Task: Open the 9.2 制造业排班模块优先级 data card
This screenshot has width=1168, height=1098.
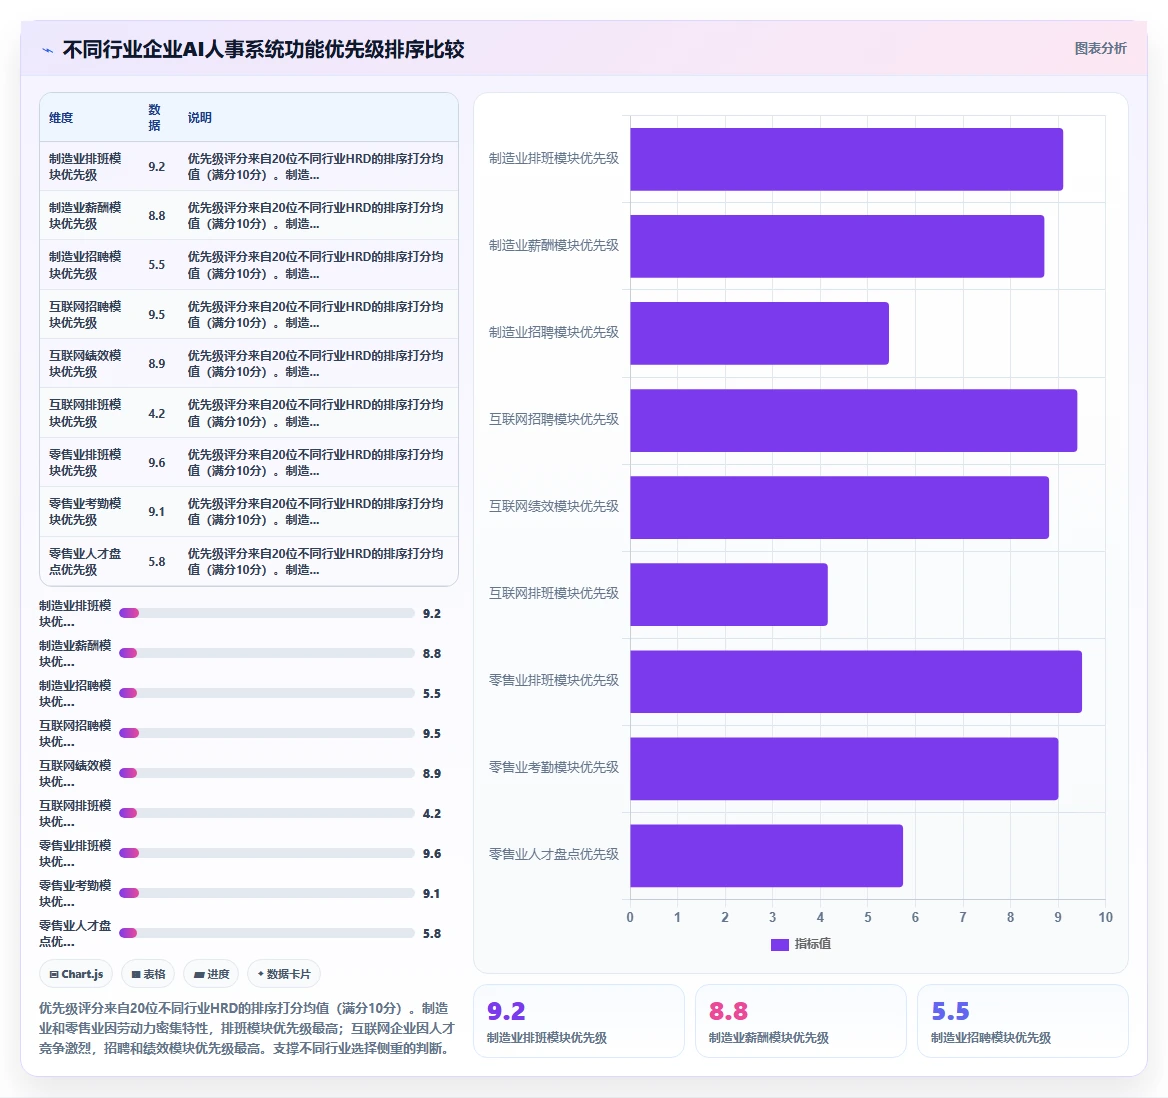Action: [579, 1021]
